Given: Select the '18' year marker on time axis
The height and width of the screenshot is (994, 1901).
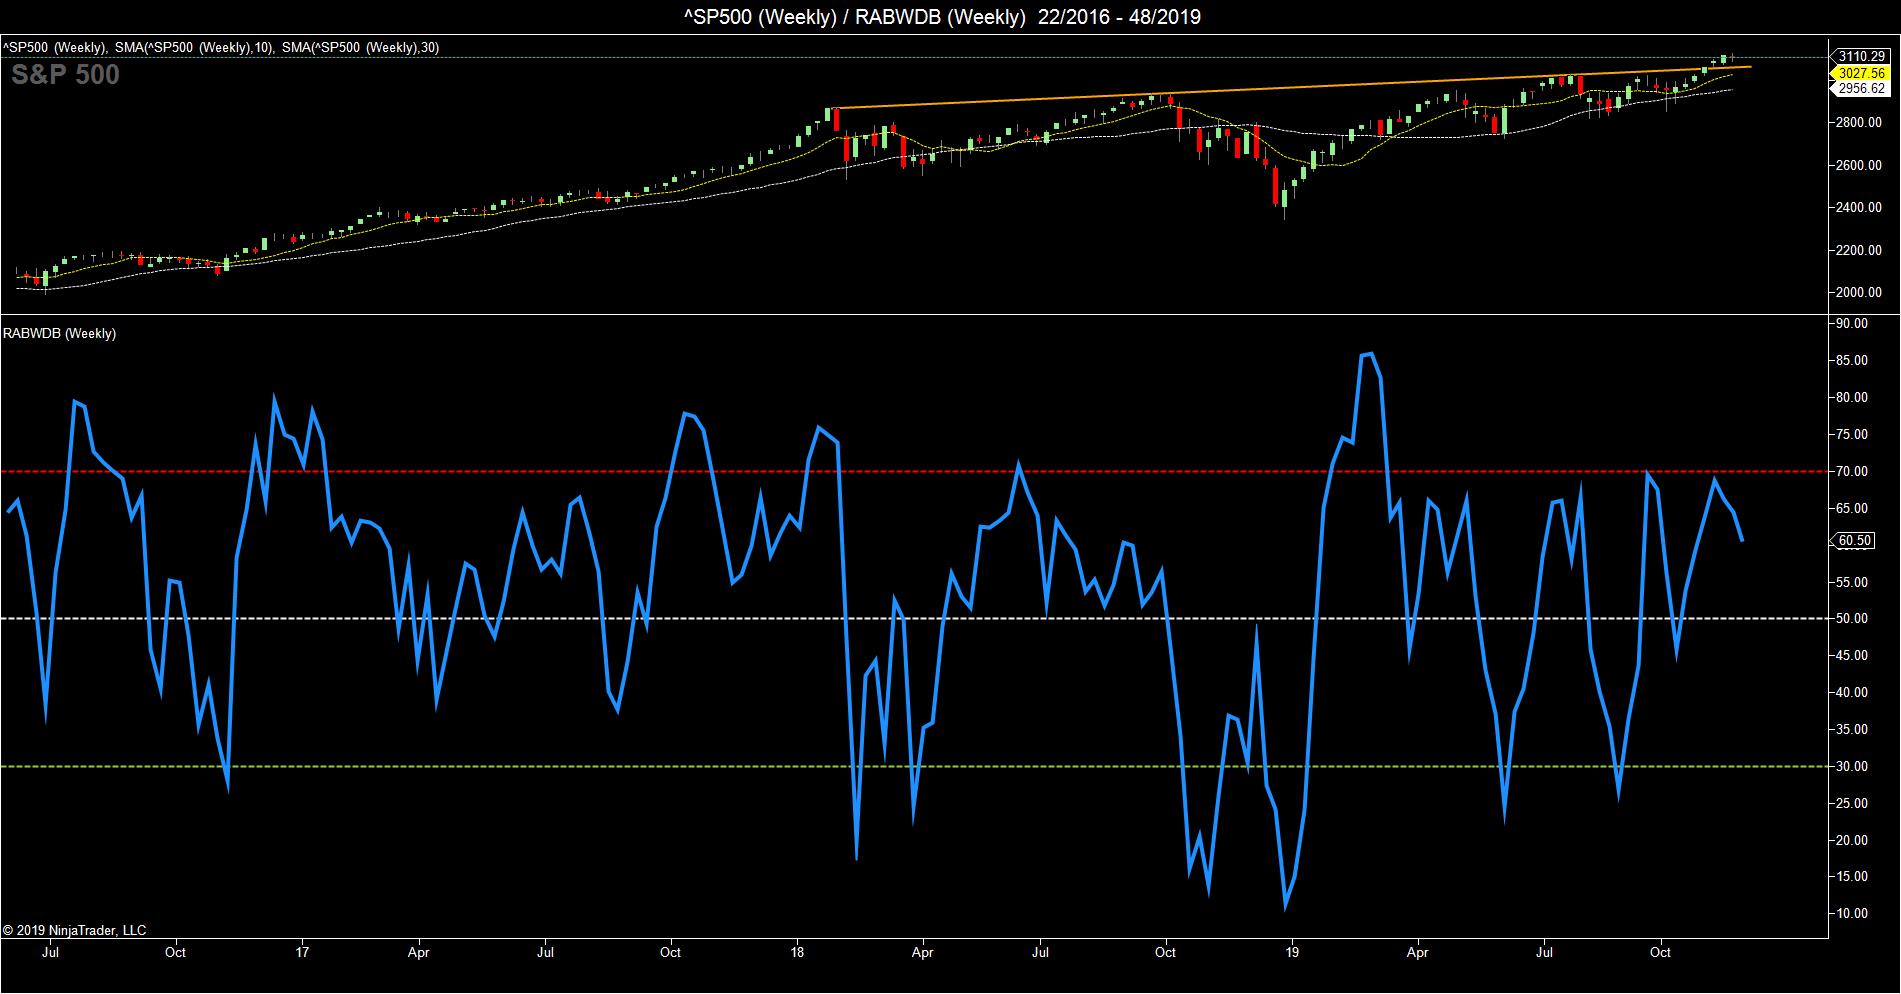Looking at the screenshot, I should coord(797,952).
